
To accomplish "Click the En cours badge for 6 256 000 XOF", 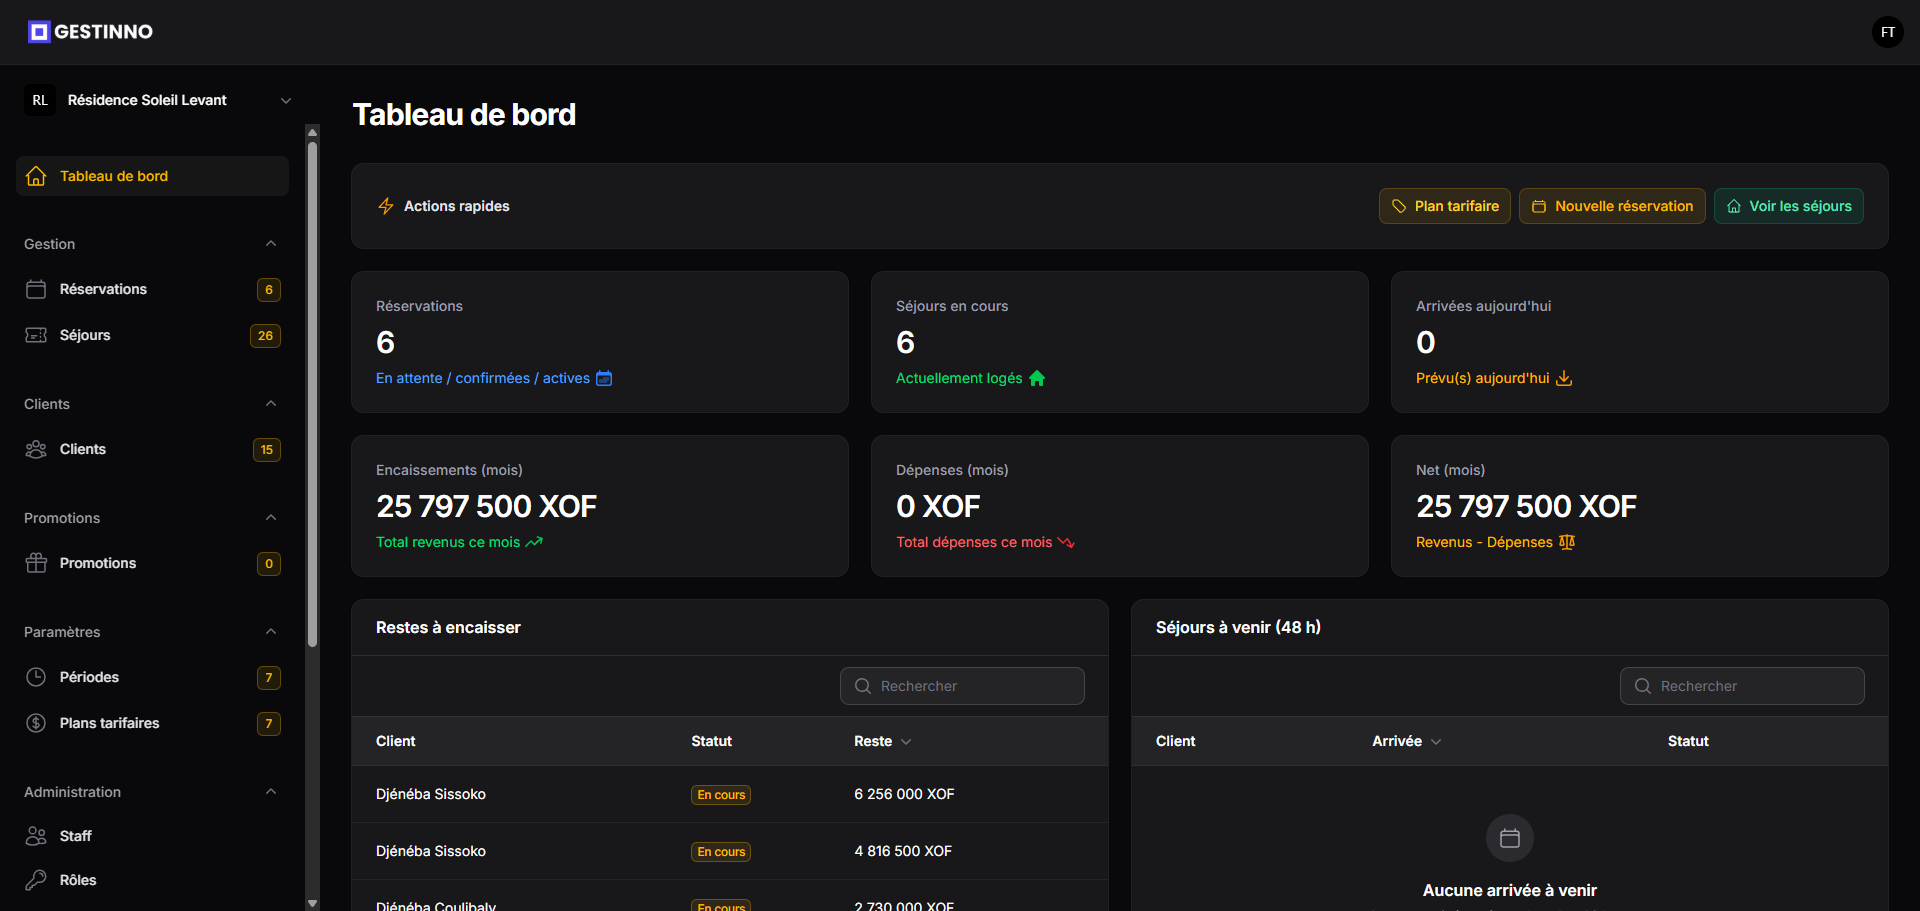I will point(721,795).
